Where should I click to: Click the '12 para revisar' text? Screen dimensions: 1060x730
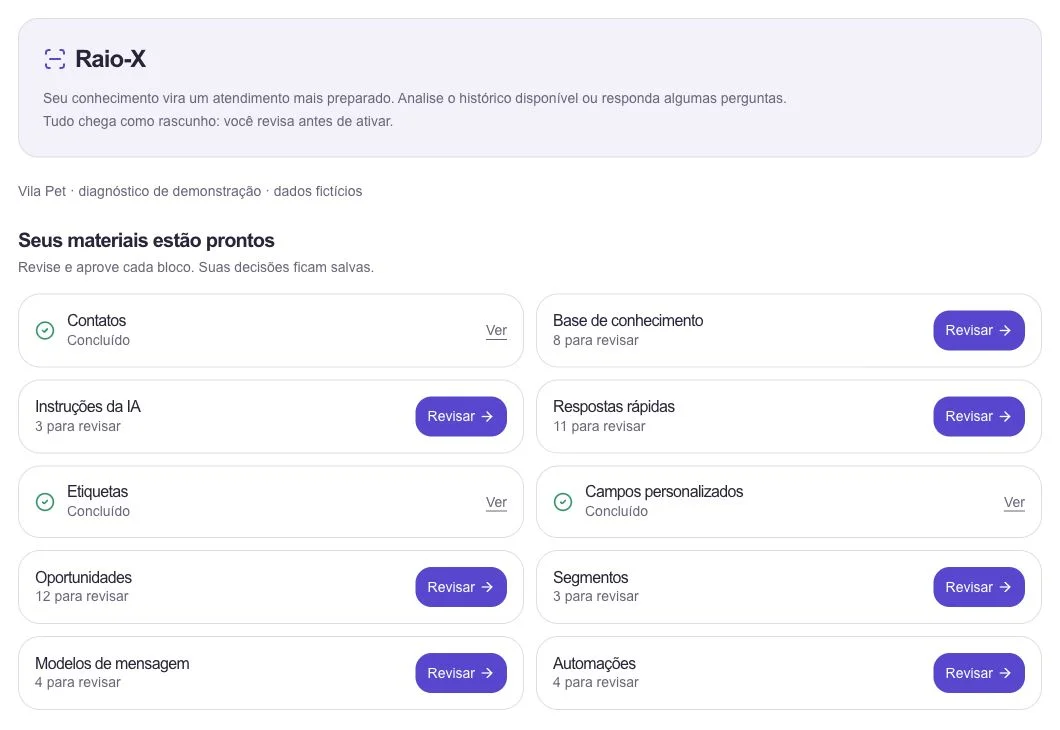(x=82, y=596)
